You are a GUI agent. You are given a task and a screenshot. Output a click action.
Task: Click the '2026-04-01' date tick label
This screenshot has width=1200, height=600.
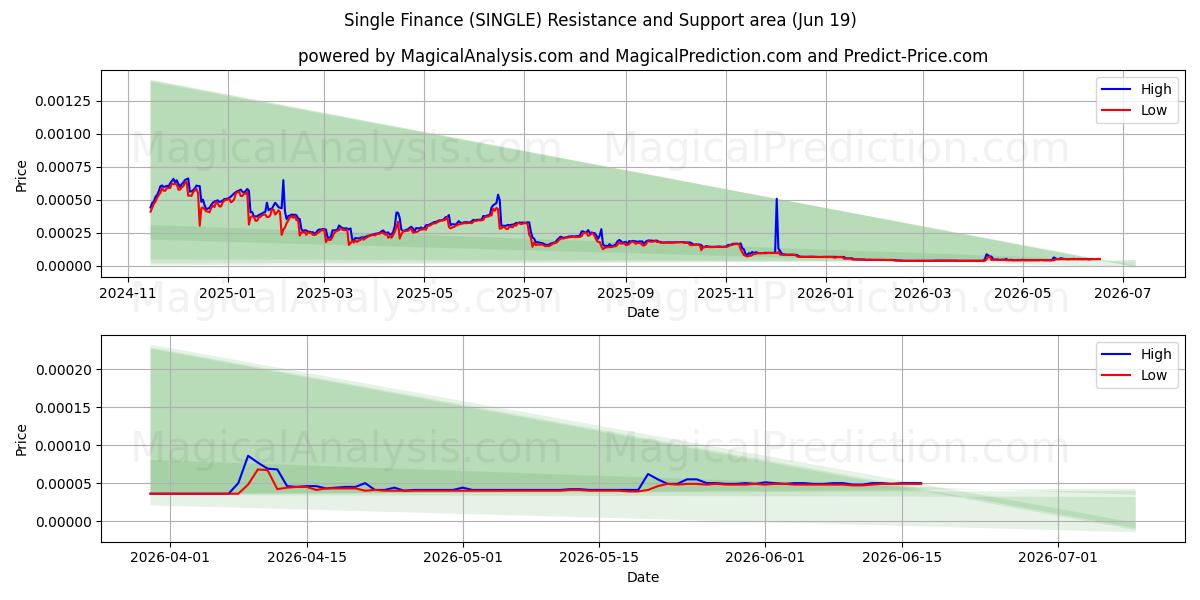169,558
